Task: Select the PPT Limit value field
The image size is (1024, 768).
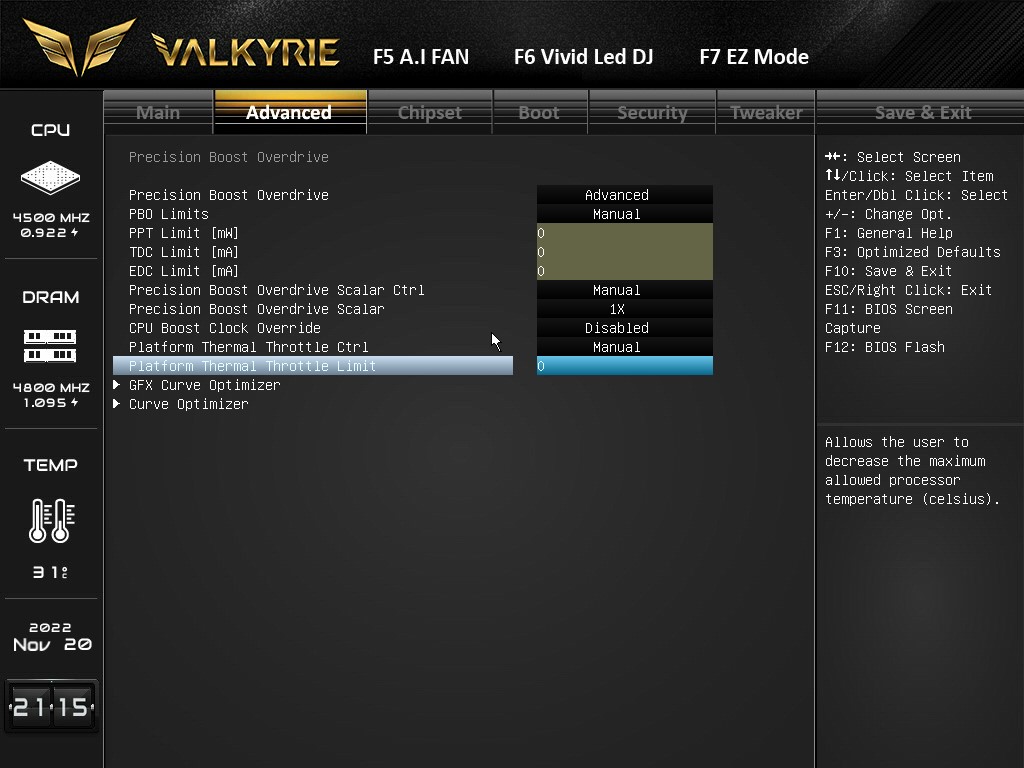Action: tap(624, 232)
